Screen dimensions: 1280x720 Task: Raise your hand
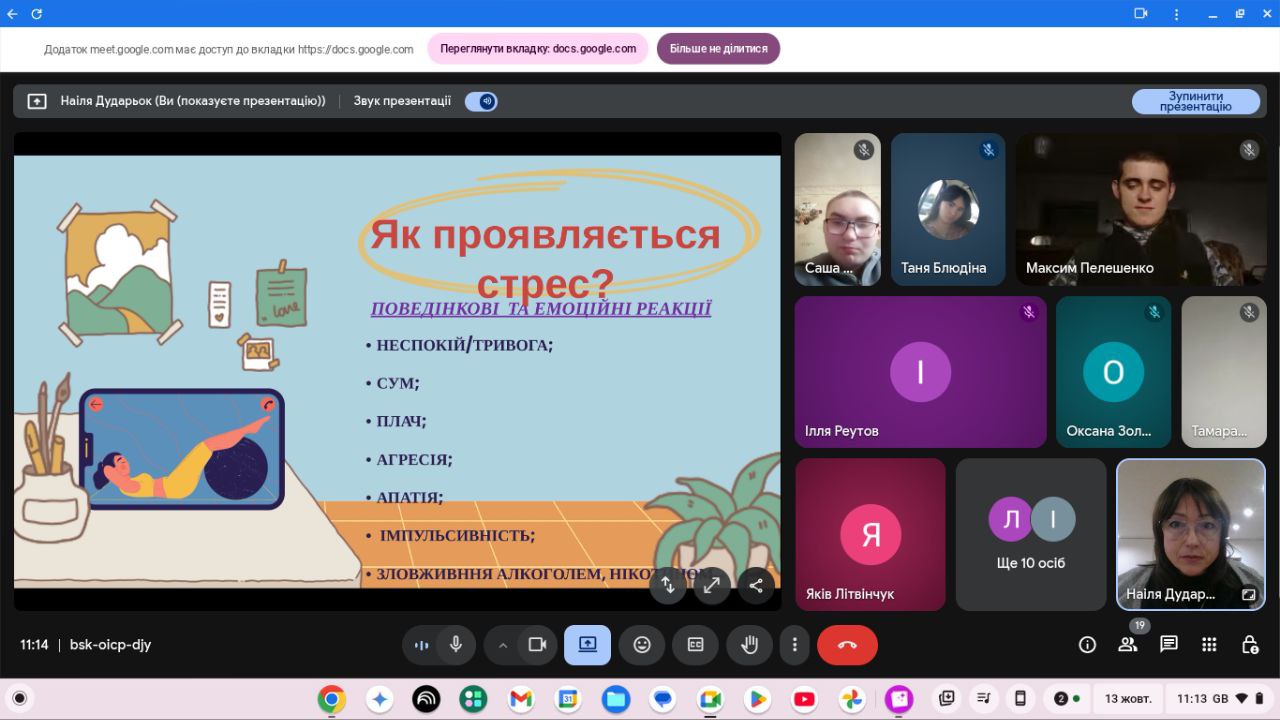[749, 645]
